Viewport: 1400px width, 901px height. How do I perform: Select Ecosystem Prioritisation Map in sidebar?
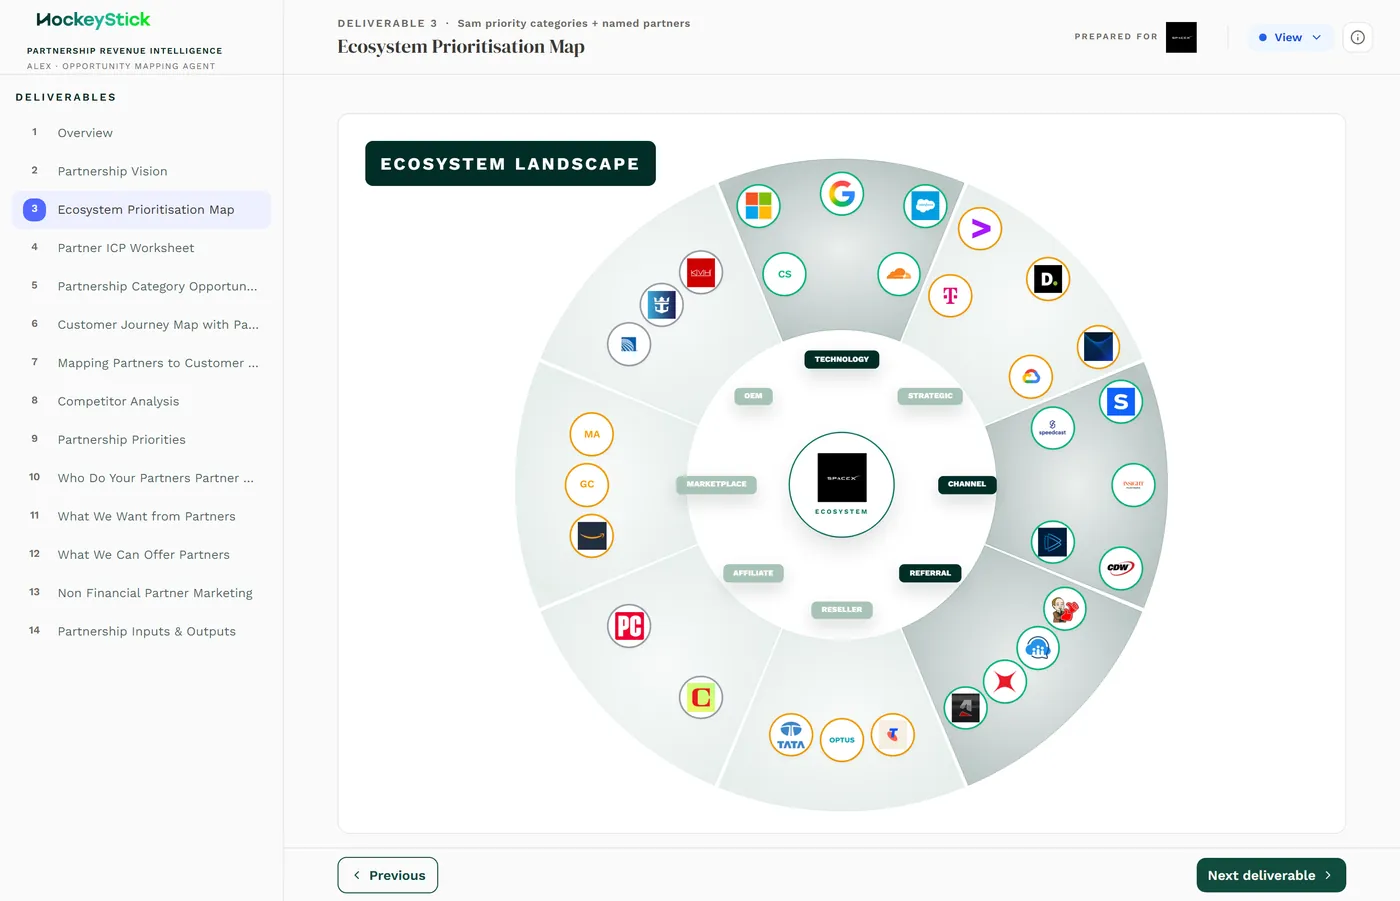(x=142, y=210)
